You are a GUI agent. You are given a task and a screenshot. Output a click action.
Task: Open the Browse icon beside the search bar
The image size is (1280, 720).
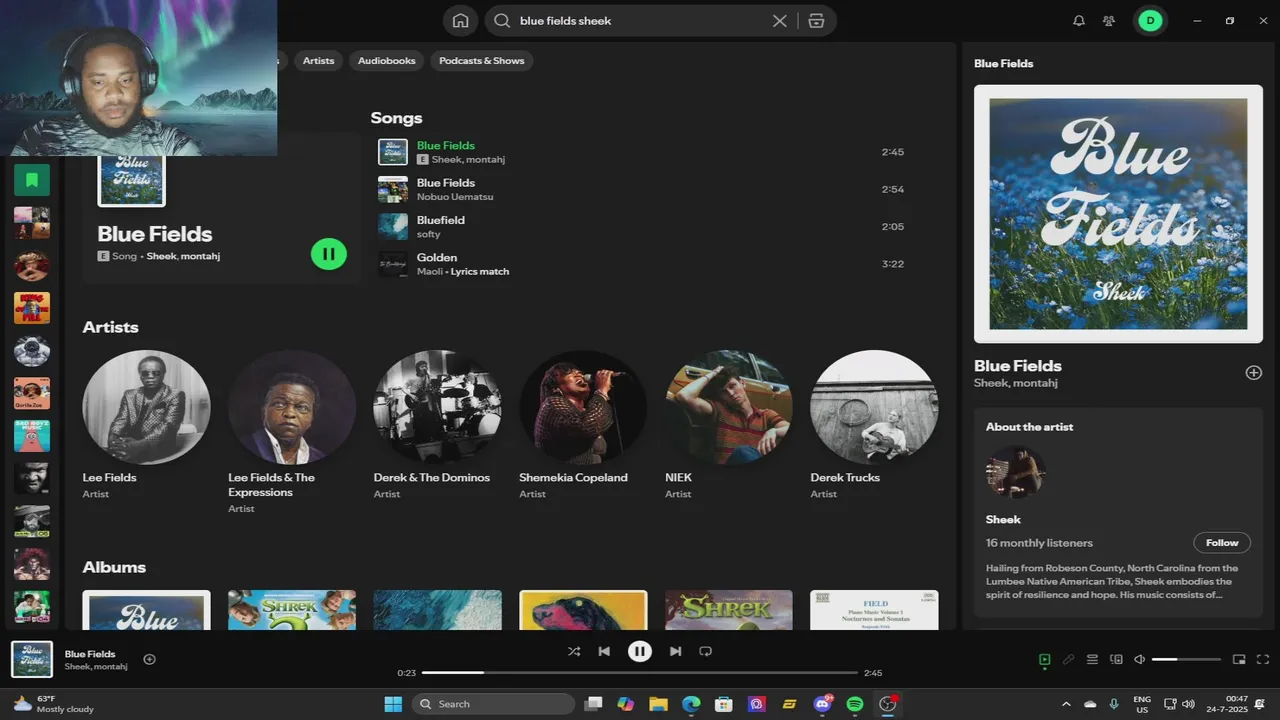[816, 20]
